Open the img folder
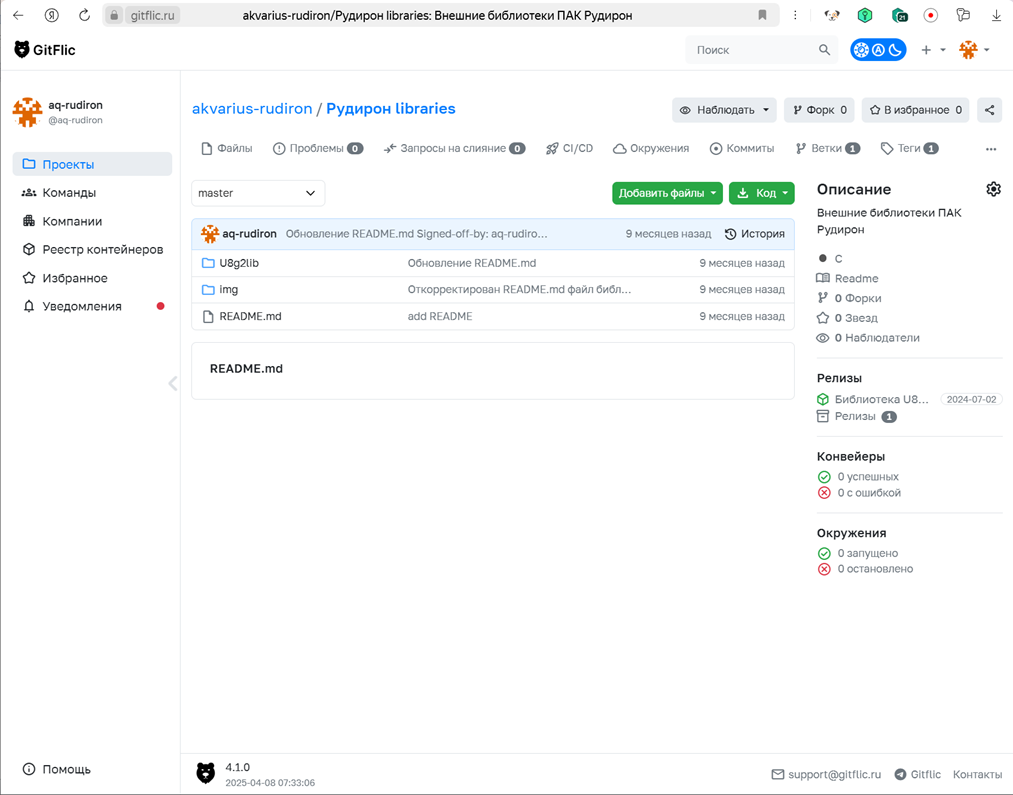The width and height of the screenshot is (1013, 795). coord(229,289)
